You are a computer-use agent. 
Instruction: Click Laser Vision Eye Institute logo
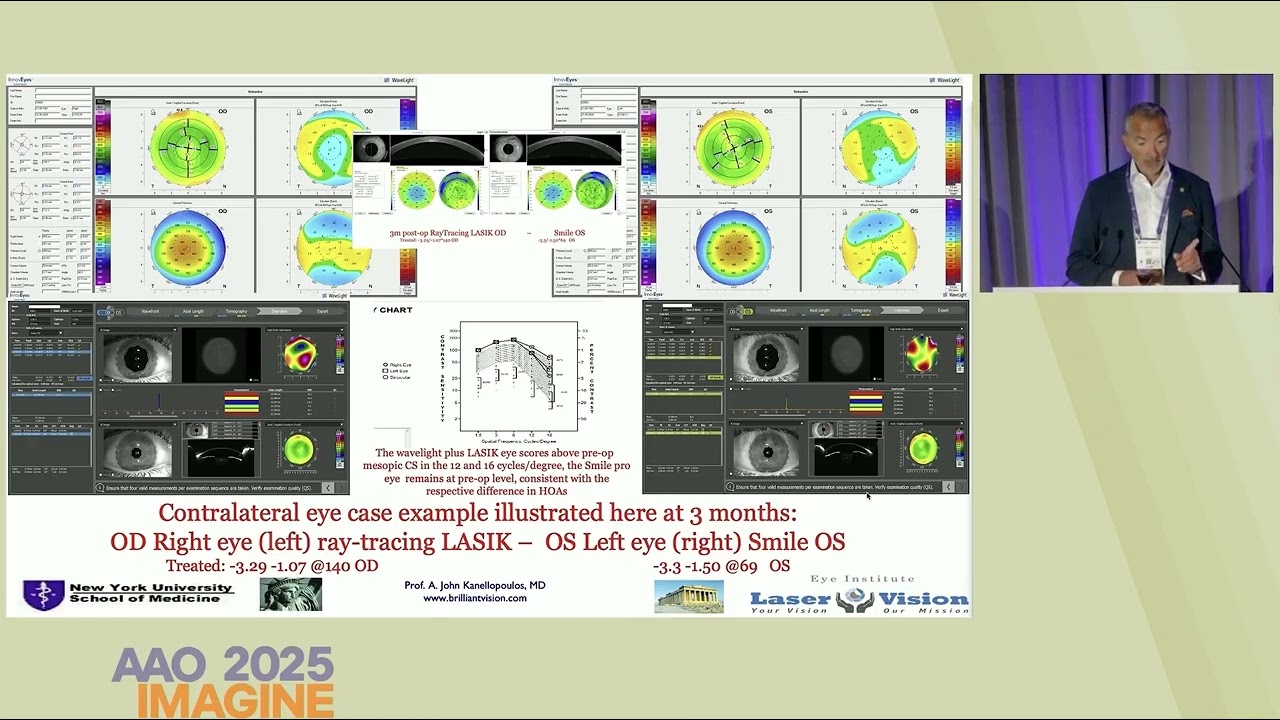[859, 596]
